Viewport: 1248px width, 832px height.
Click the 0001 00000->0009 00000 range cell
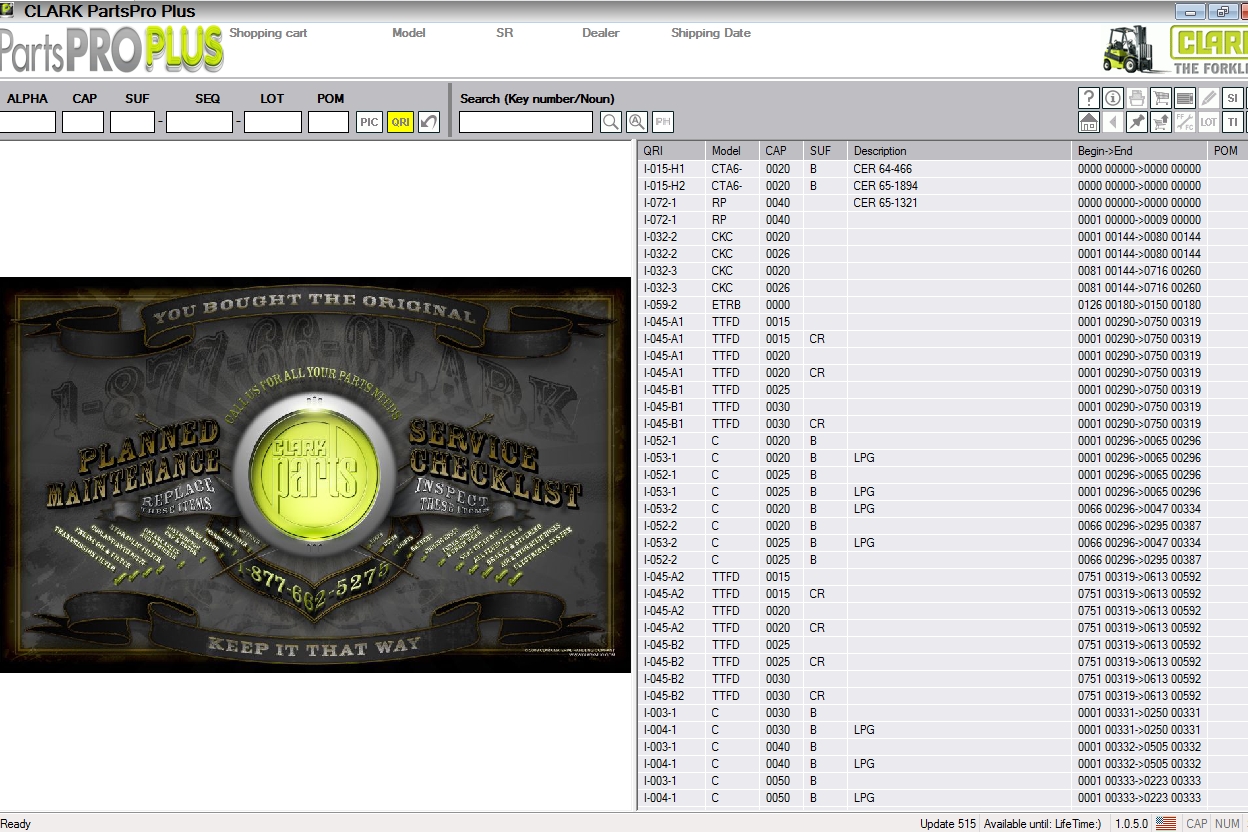click(1140, 220)
